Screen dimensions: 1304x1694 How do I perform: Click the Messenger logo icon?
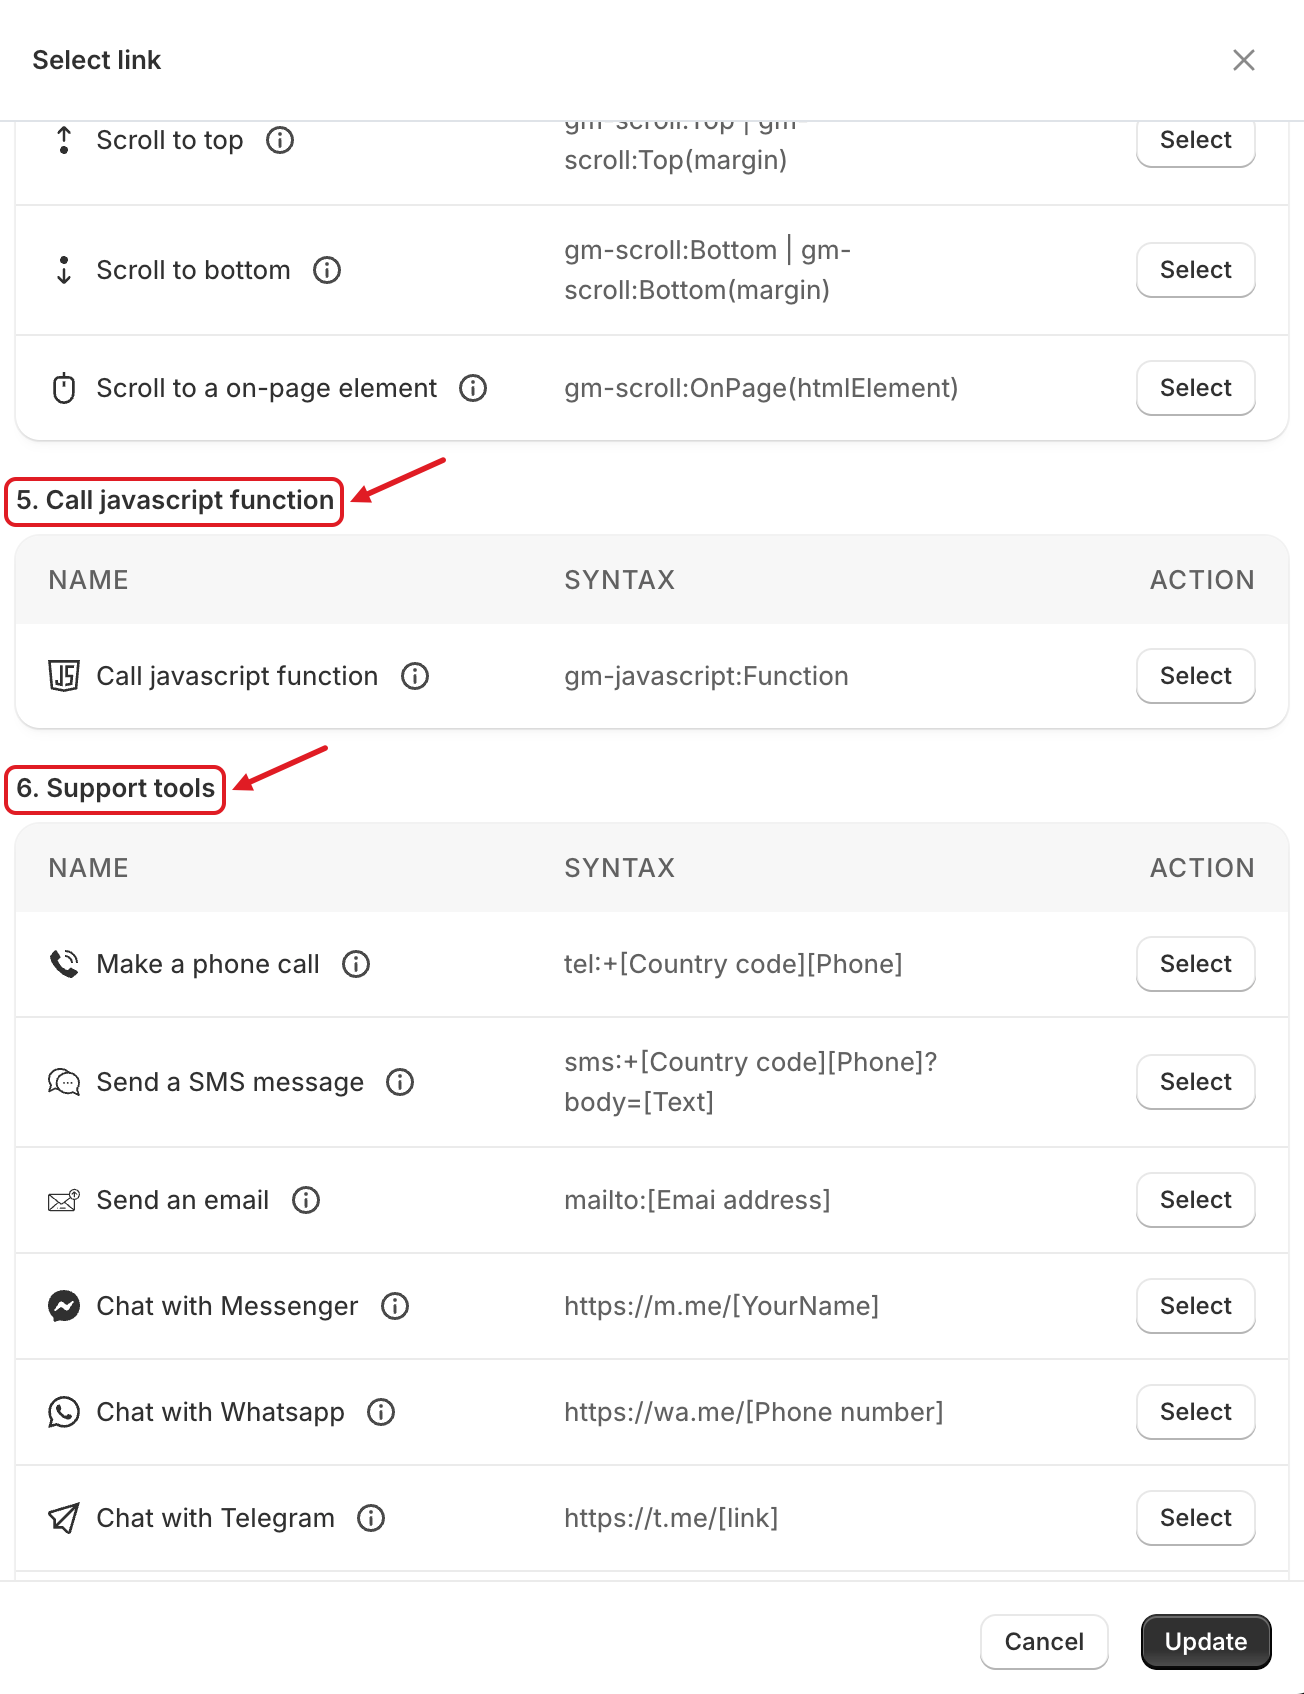coord(64,1306)
